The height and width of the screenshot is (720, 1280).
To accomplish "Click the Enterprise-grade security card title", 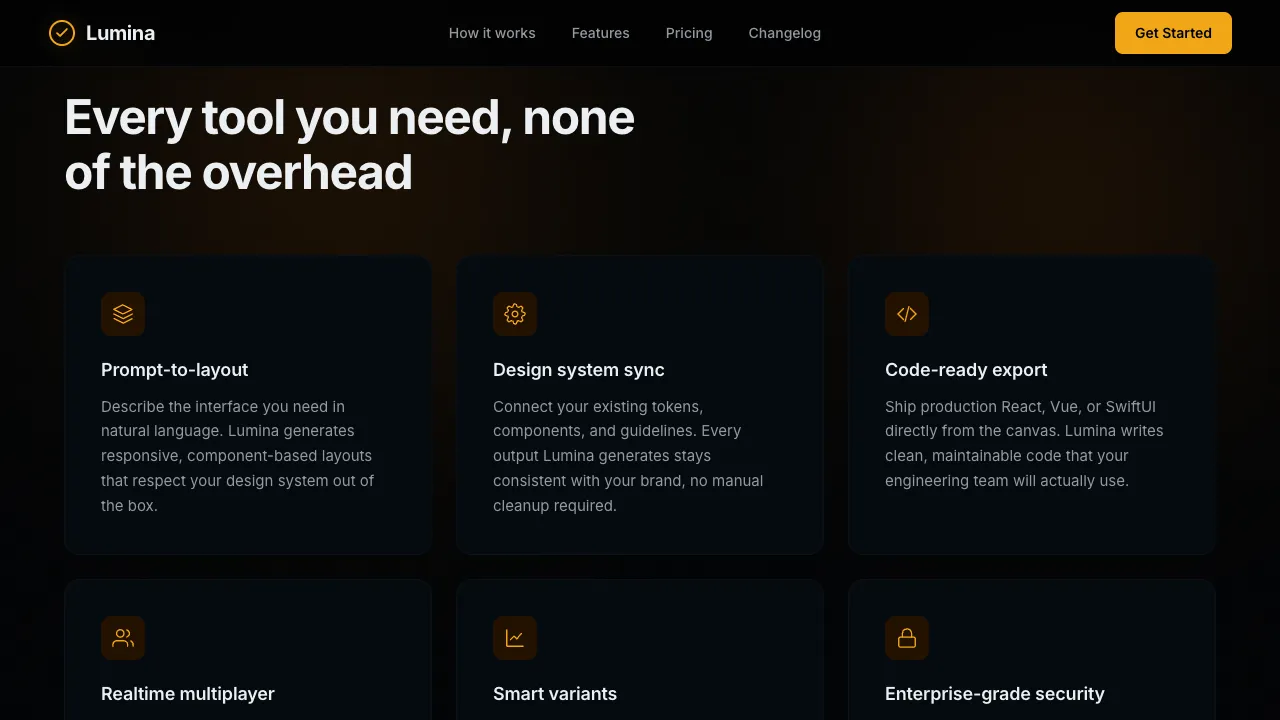I will (995, 694).
